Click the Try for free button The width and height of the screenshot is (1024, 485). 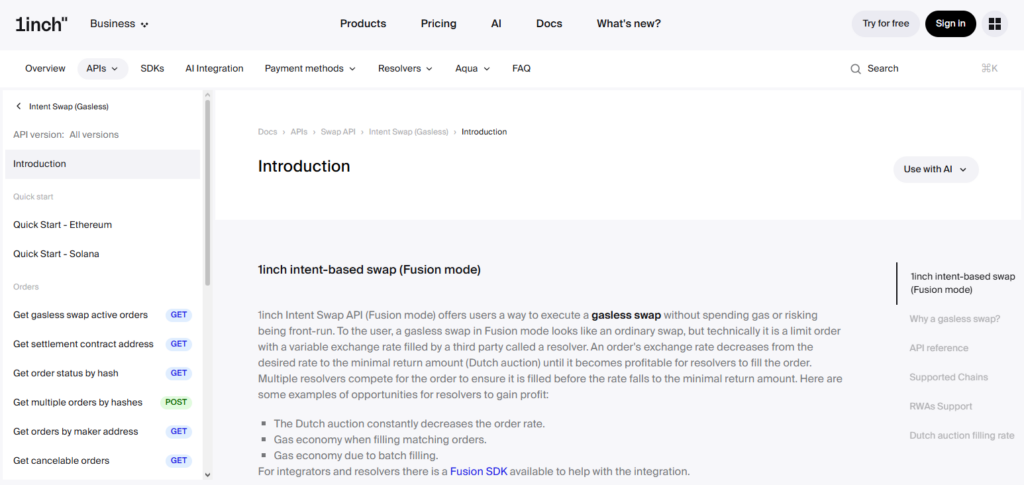[886, 23]
